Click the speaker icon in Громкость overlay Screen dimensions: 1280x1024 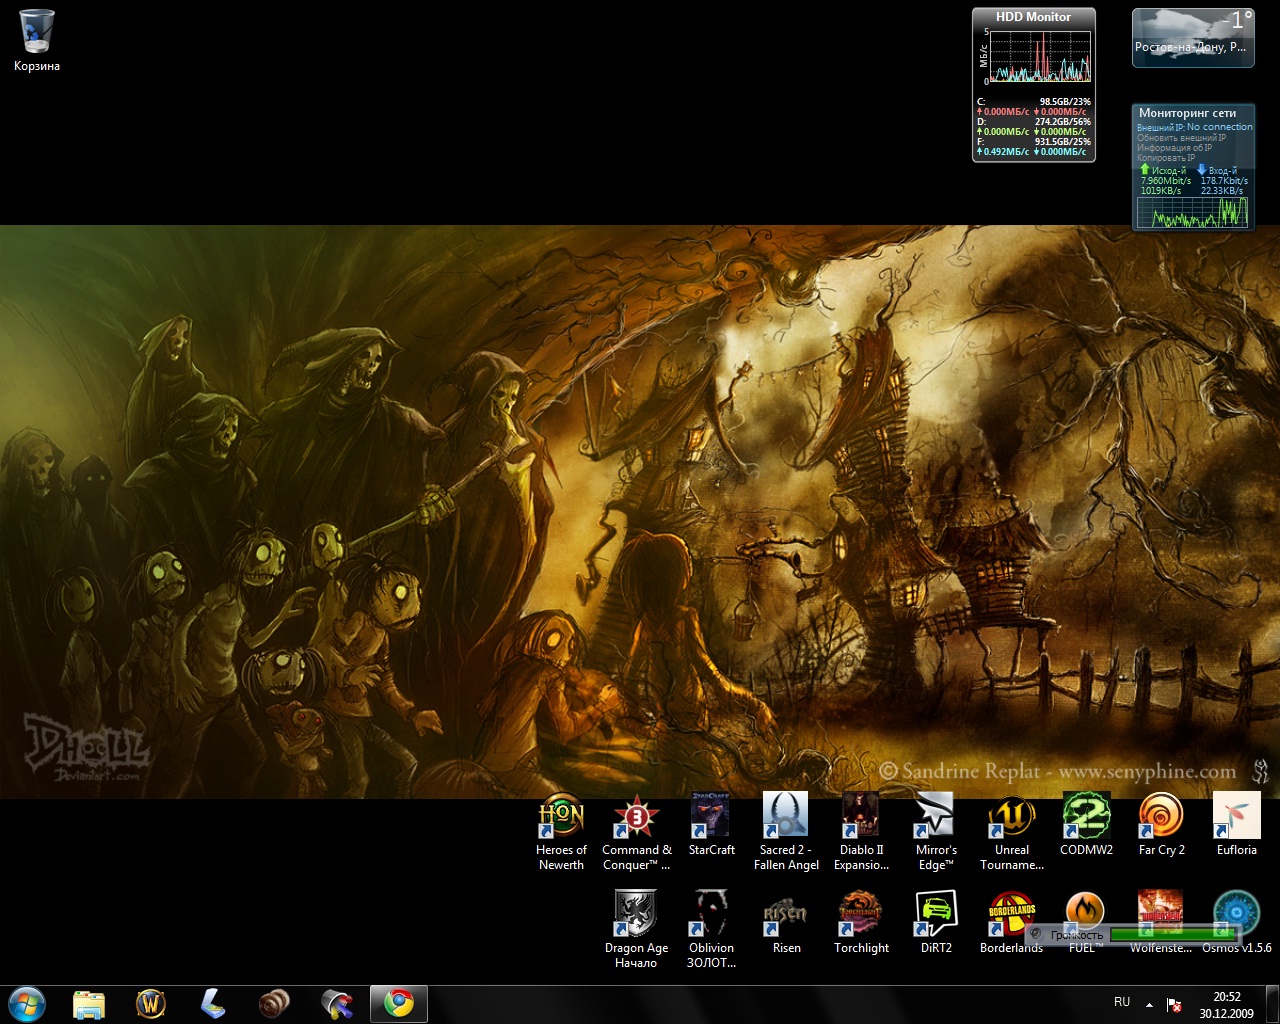coord(1036,934)
